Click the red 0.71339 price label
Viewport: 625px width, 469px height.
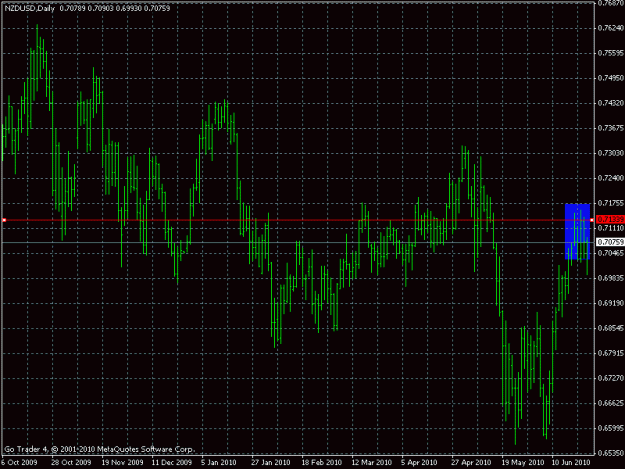pyautogui.click(x=610, y=220)
